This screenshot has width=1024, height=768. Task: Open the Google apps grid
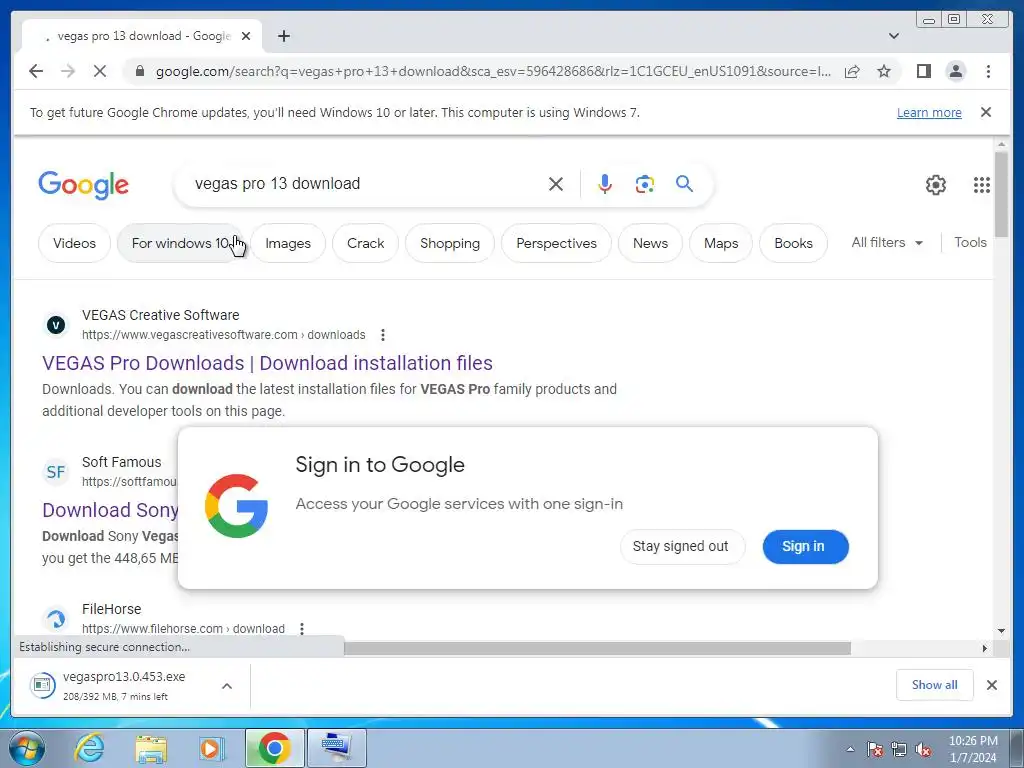[982, 185]
